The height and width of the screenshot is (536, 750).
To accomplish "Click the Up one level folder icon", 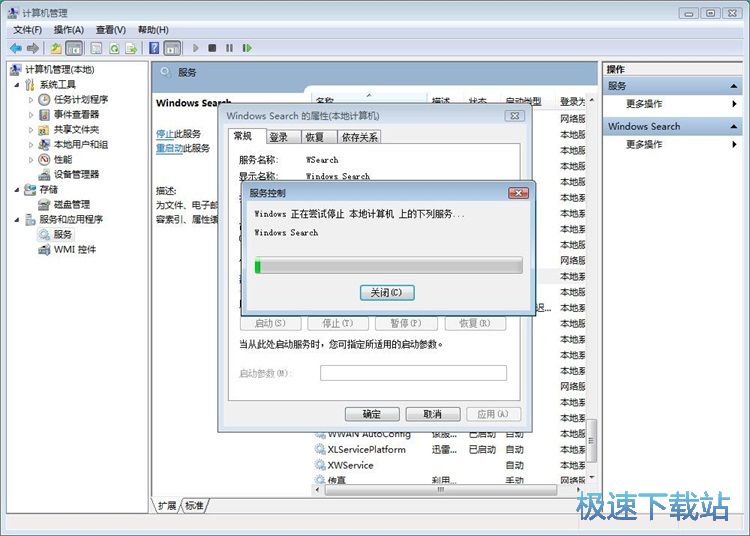I will (56, 48).
